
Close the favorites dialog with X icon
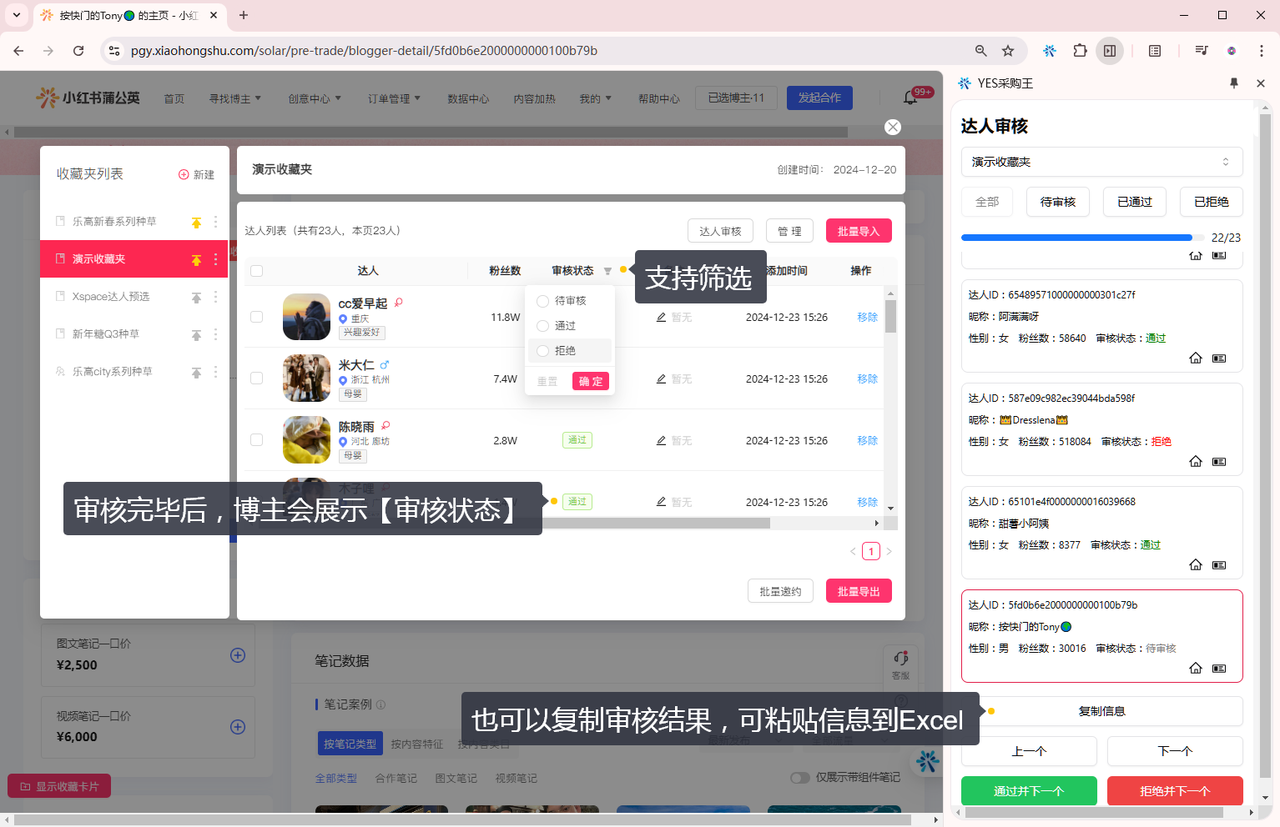point(893,127)
